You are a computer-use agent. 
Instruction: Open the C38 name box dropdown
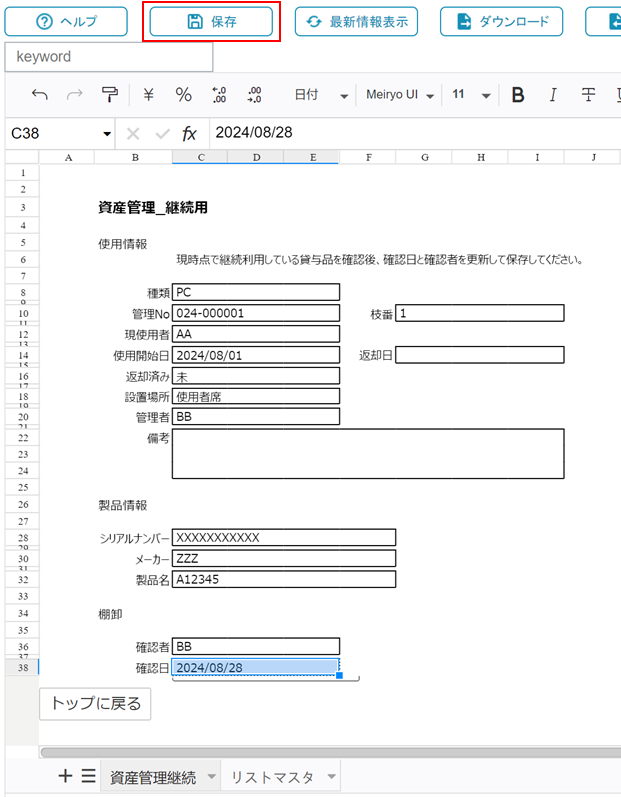coord(107,134)
